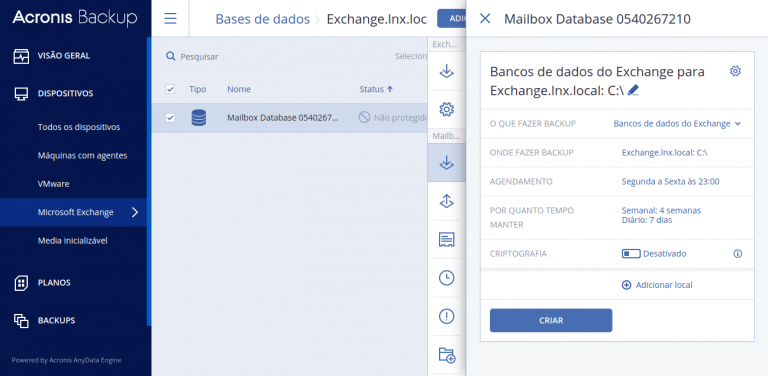Select VMware in sidebar
The width and height of the screenshot is (768, 376).
click(53, 184)
